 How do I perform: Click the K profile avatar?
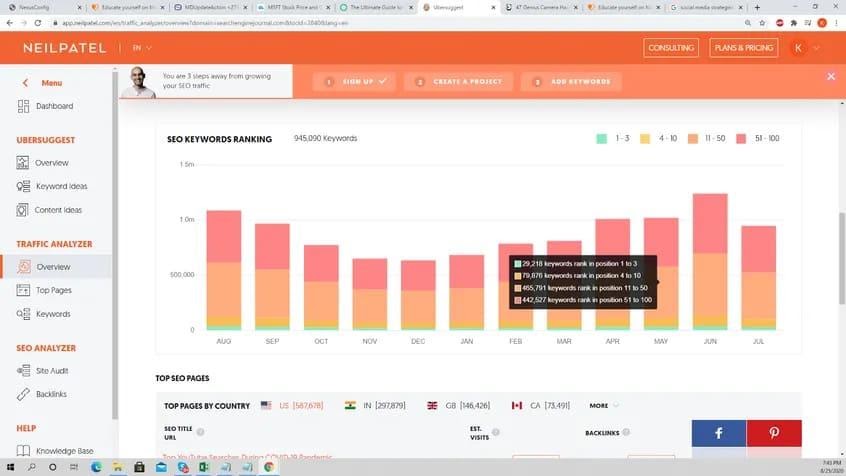(x=798, y=48)
